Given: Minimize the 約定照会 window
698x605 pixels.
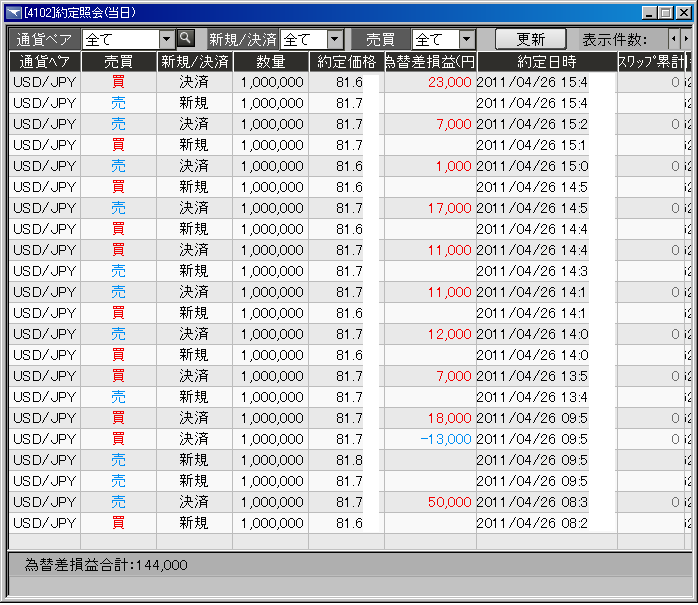Looking at the screenshot, I should (x=649, y=12).
